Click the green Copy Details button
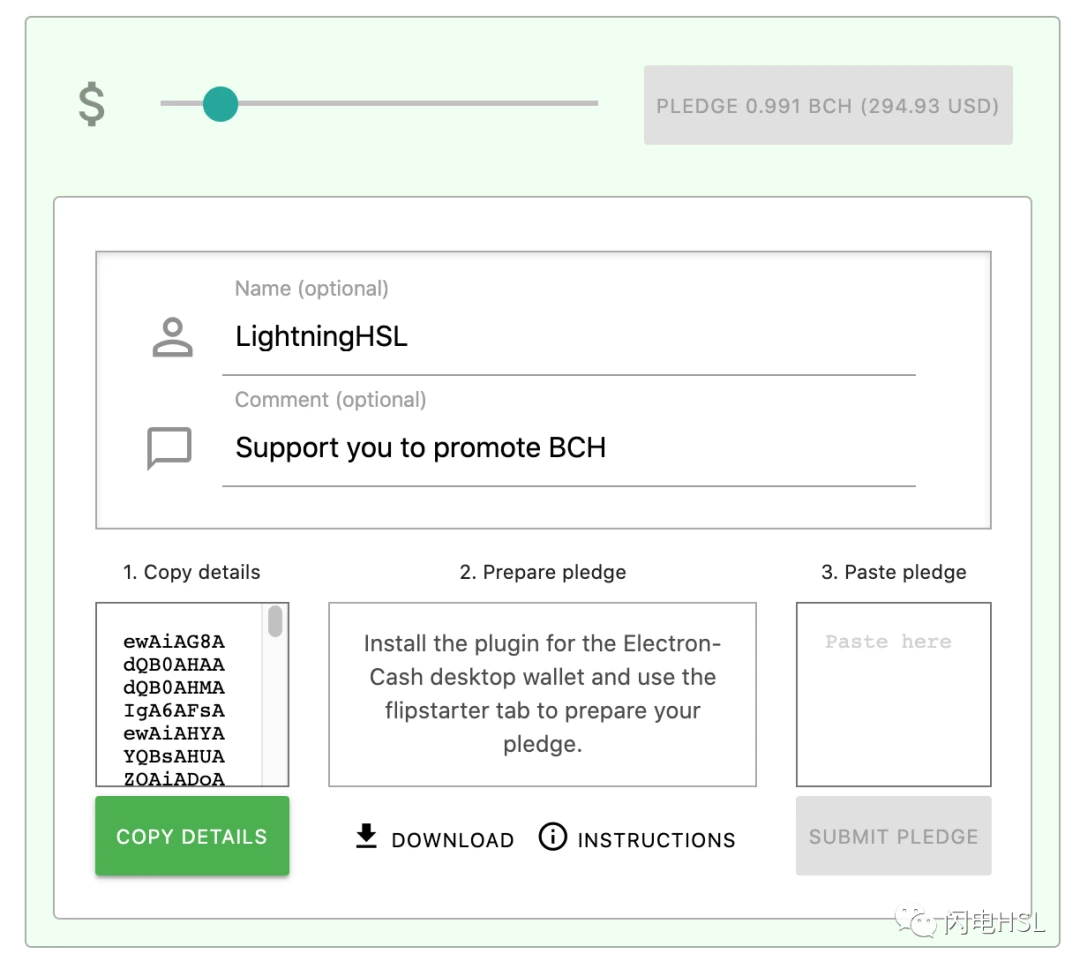 [192, 836]
